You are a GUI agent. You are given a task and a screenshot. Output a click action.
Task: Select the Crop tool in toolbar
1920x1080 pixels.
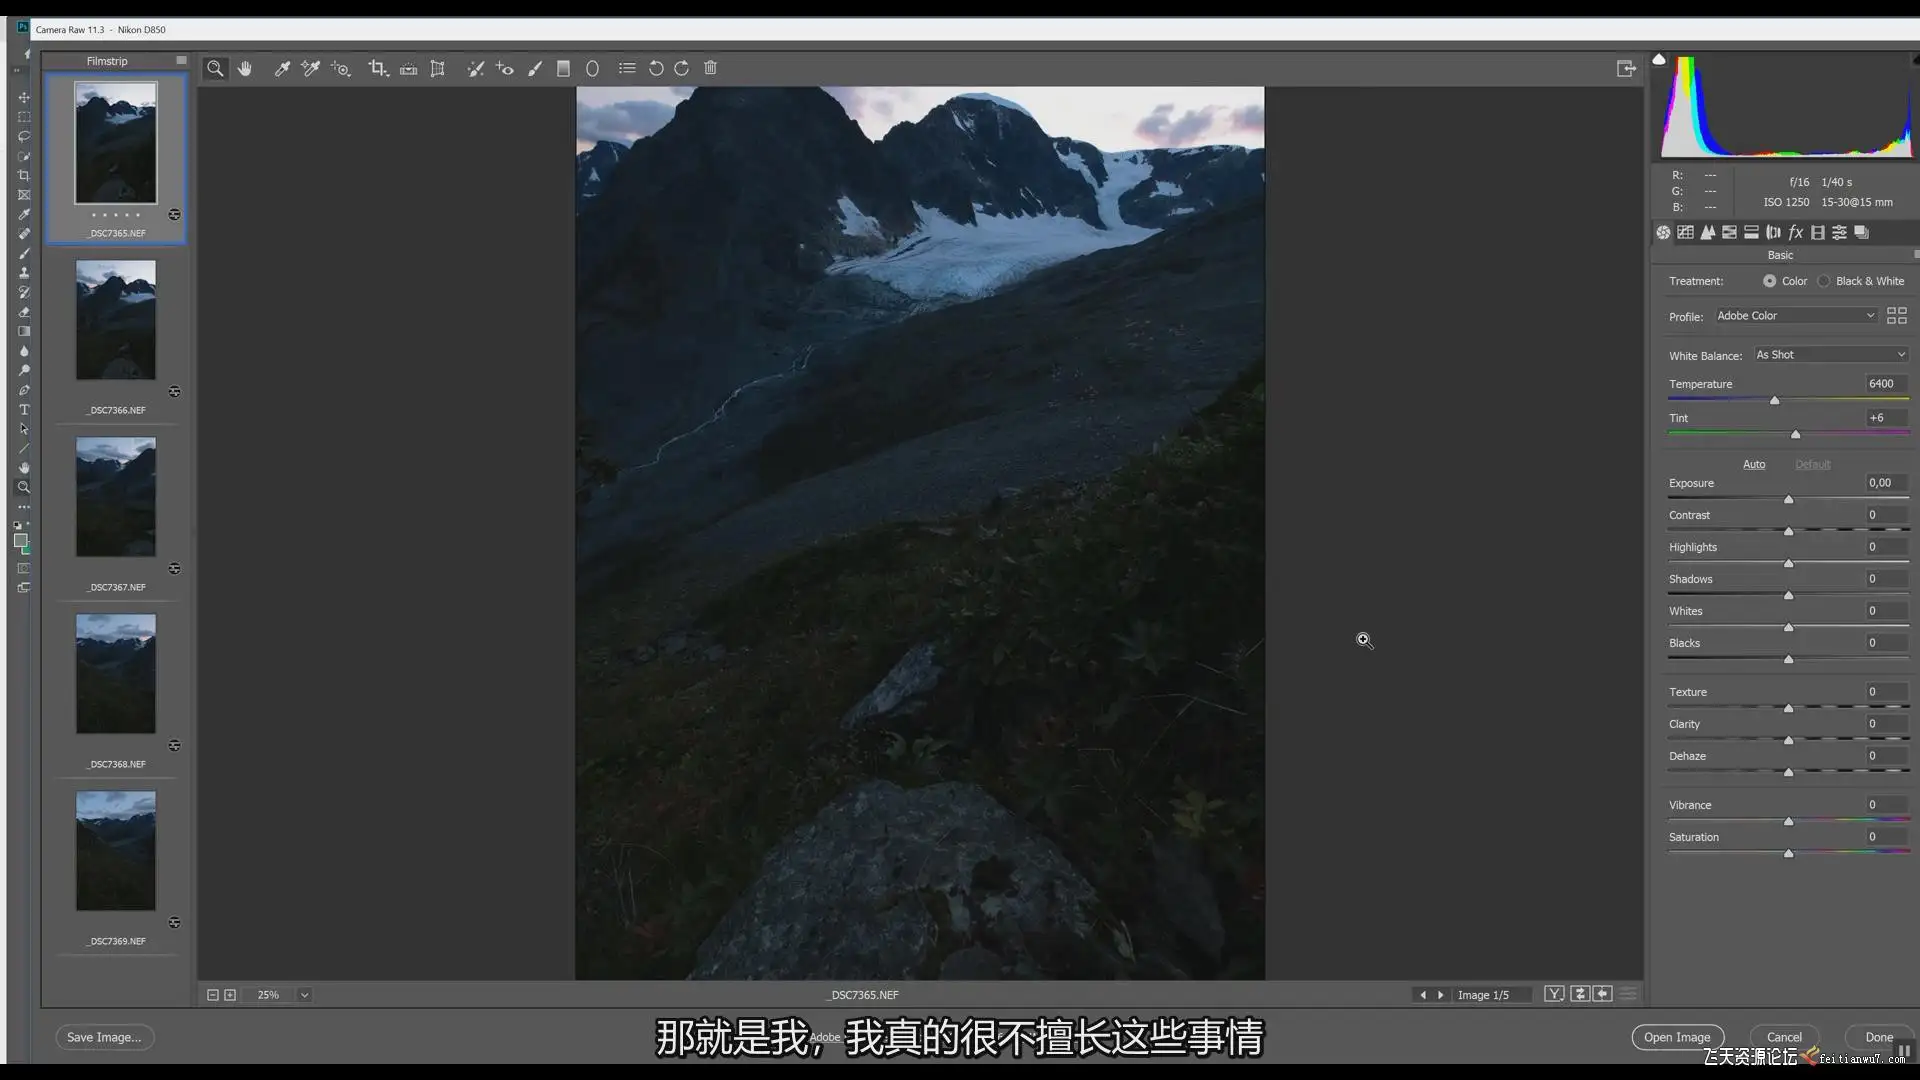(x=377, y=68)
